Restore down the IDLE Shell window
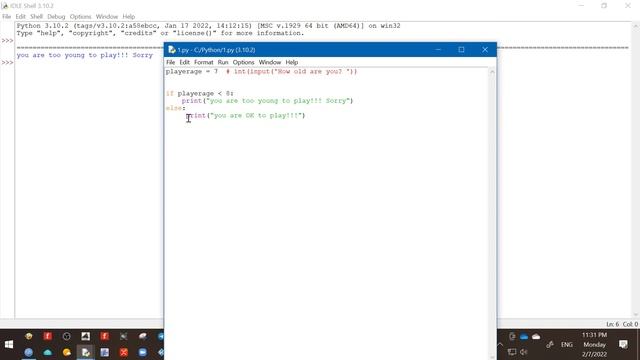This screenshot has width=640, height=360. click(x=604, y=6)
